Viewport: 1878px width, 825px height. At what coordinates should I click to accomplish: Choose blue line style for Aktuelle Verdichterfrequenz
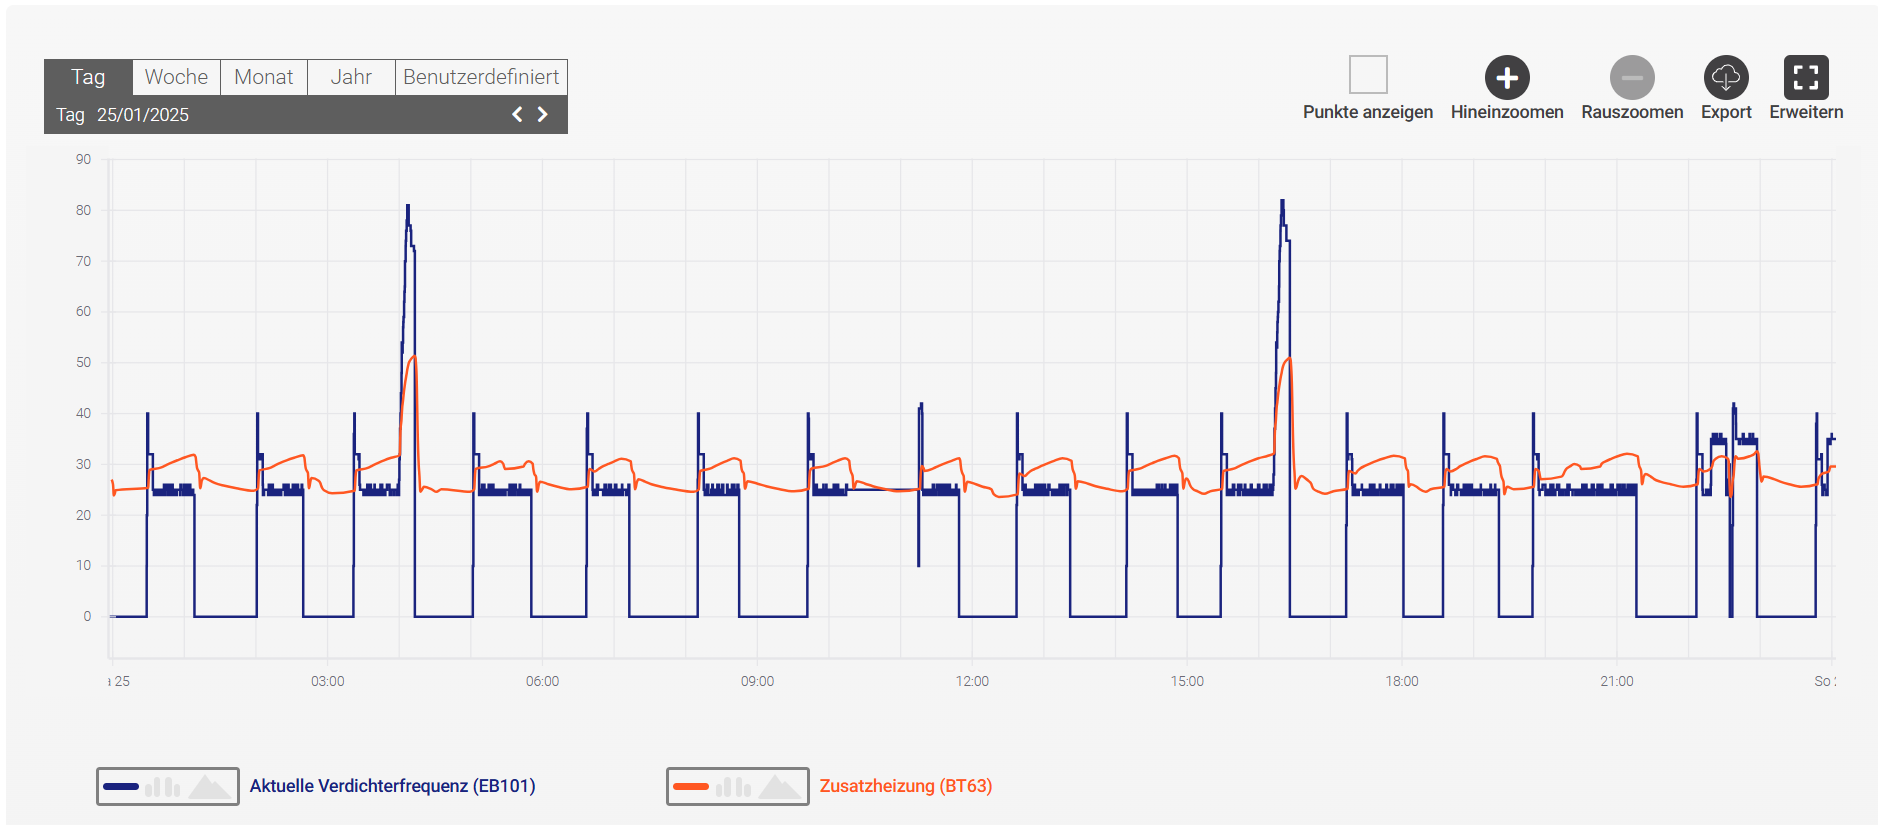(x=121, y=787)
